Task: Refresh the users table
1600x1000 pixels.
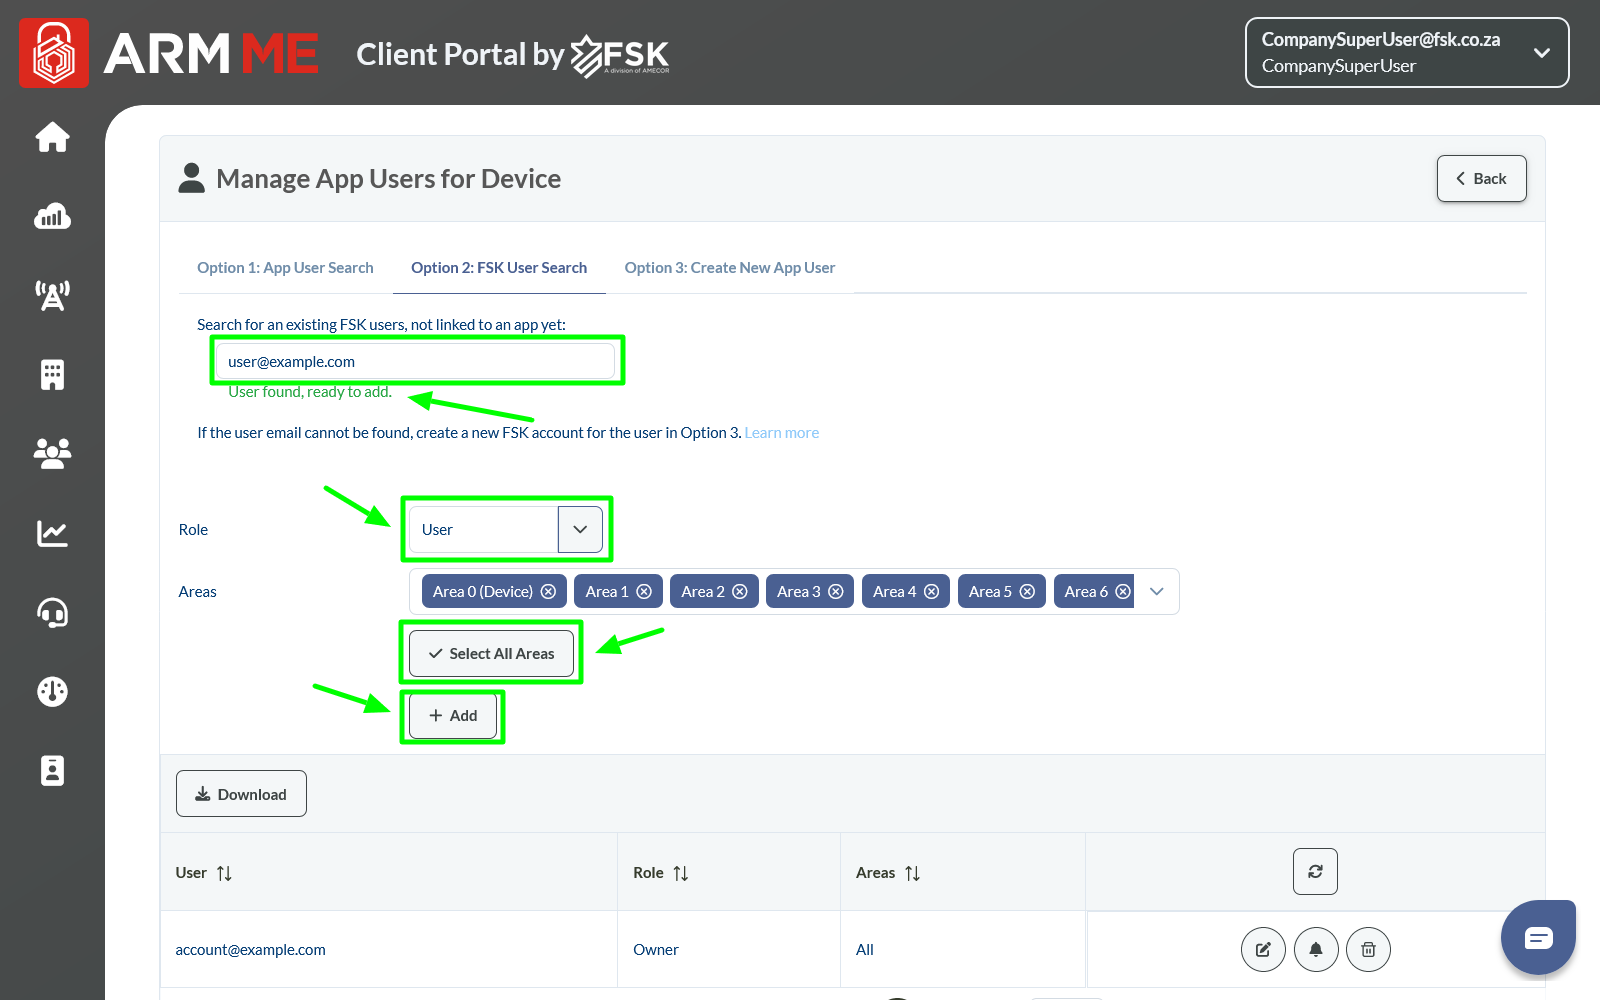Action: (x=1315, y=872)
